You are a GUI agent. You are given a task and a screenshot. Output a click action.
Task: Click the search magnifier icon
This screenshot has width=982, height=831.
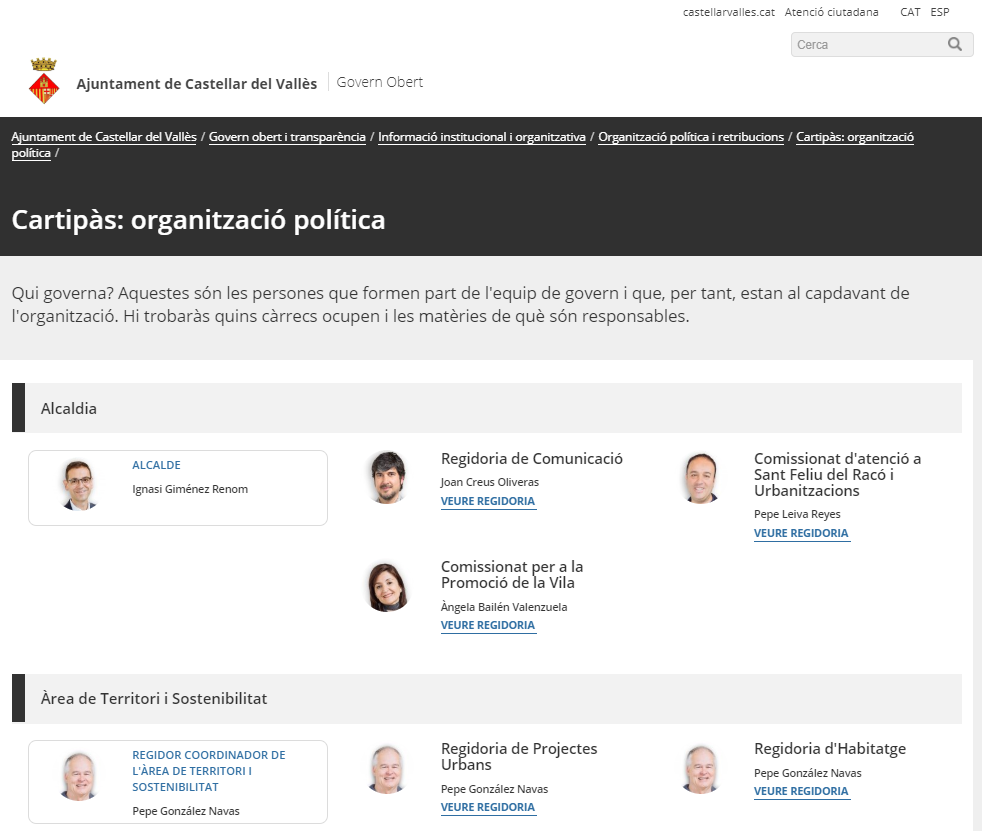[954, 44]
